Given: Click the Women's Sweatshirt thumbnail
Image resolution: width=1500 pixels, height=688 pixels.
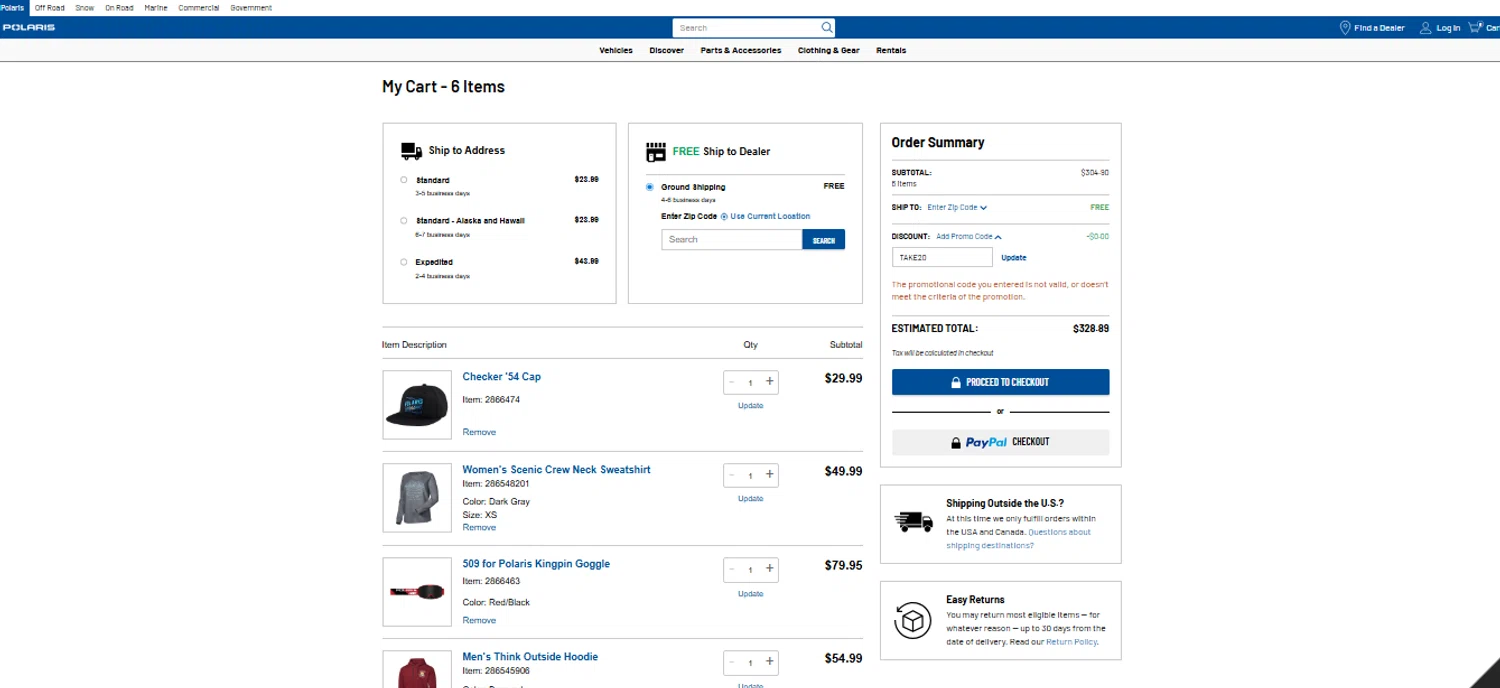Looking at the screenshot, I should click(x=417, y=498).
